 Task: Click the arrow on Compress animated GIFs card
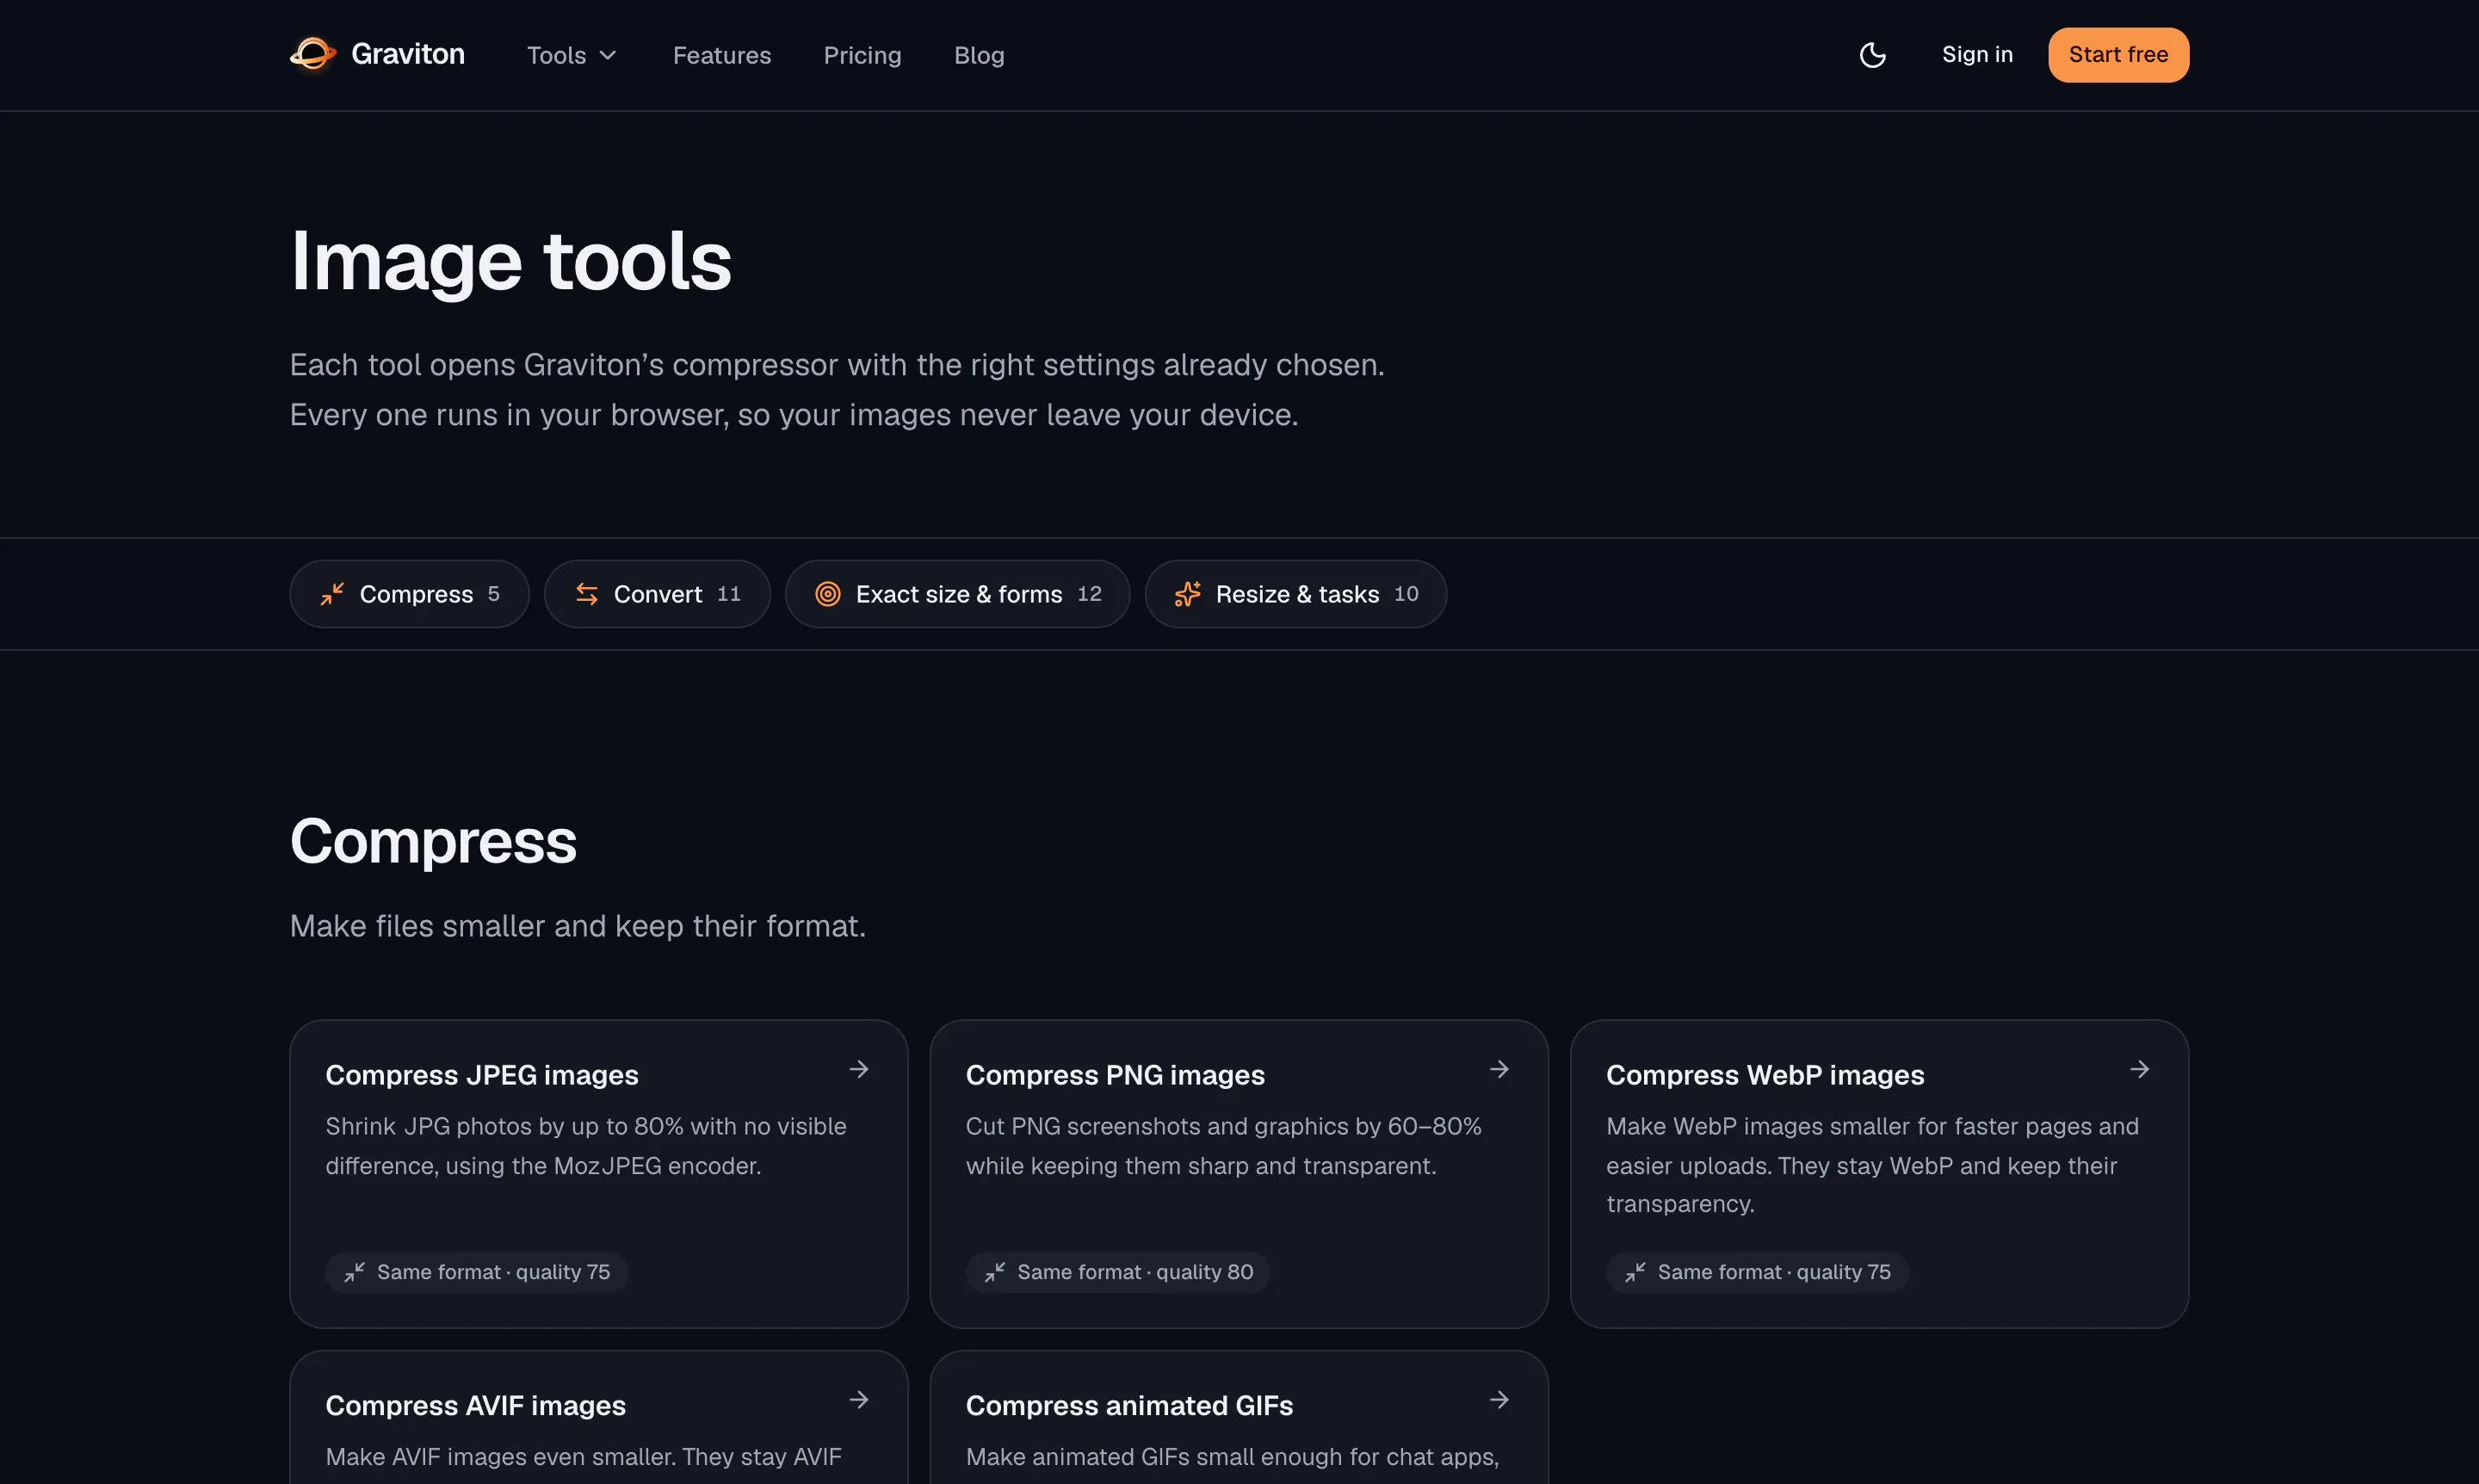point(1498,1399)
